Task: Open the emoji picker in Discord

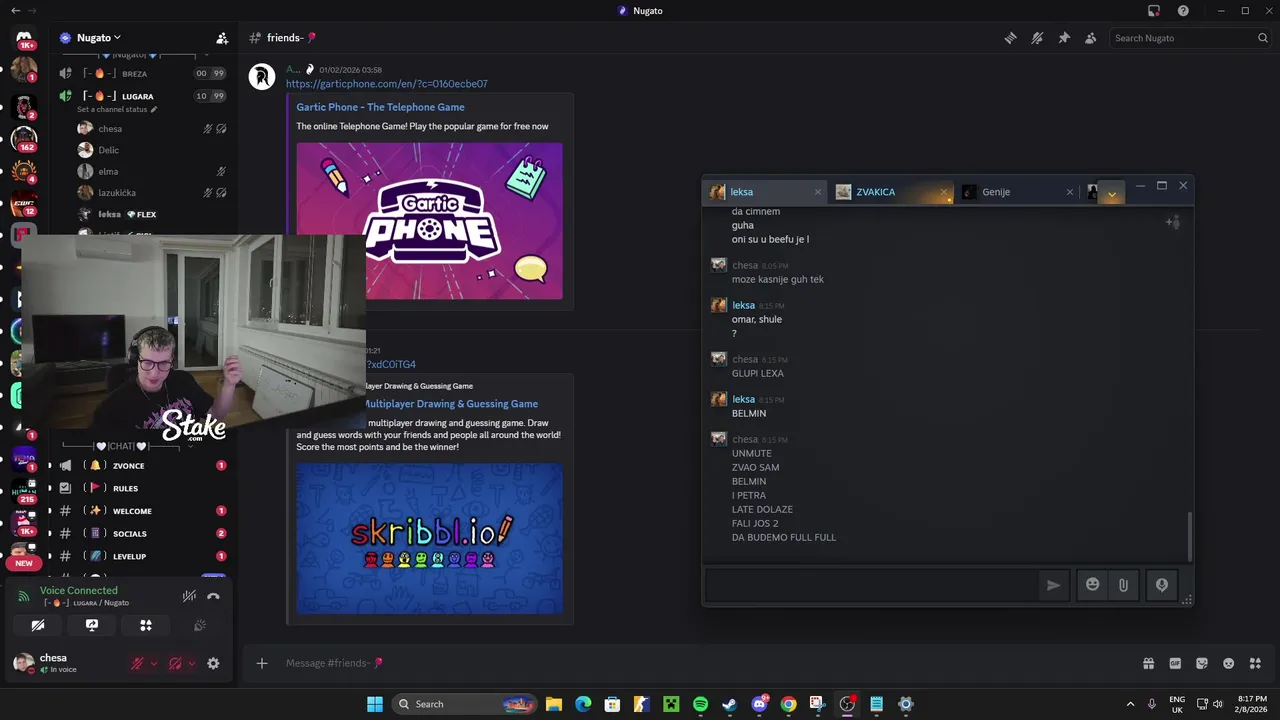Action: tap(1229, 663)
